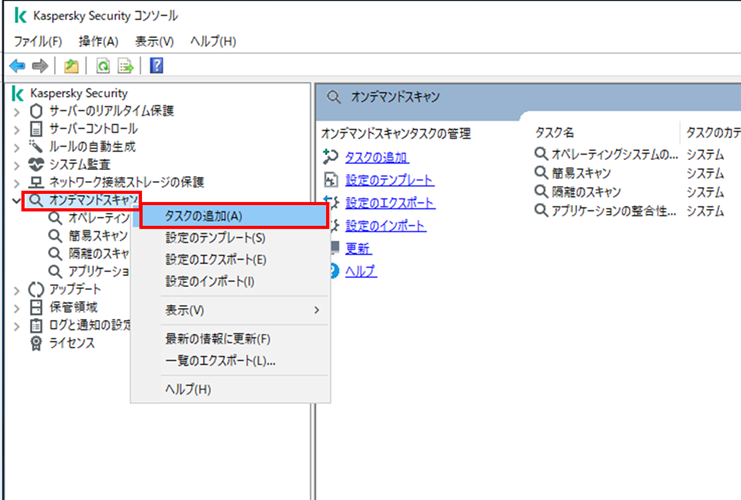
Task: Choose ヘルプ(H) in the context menu
Action: [x=231, y=389]
